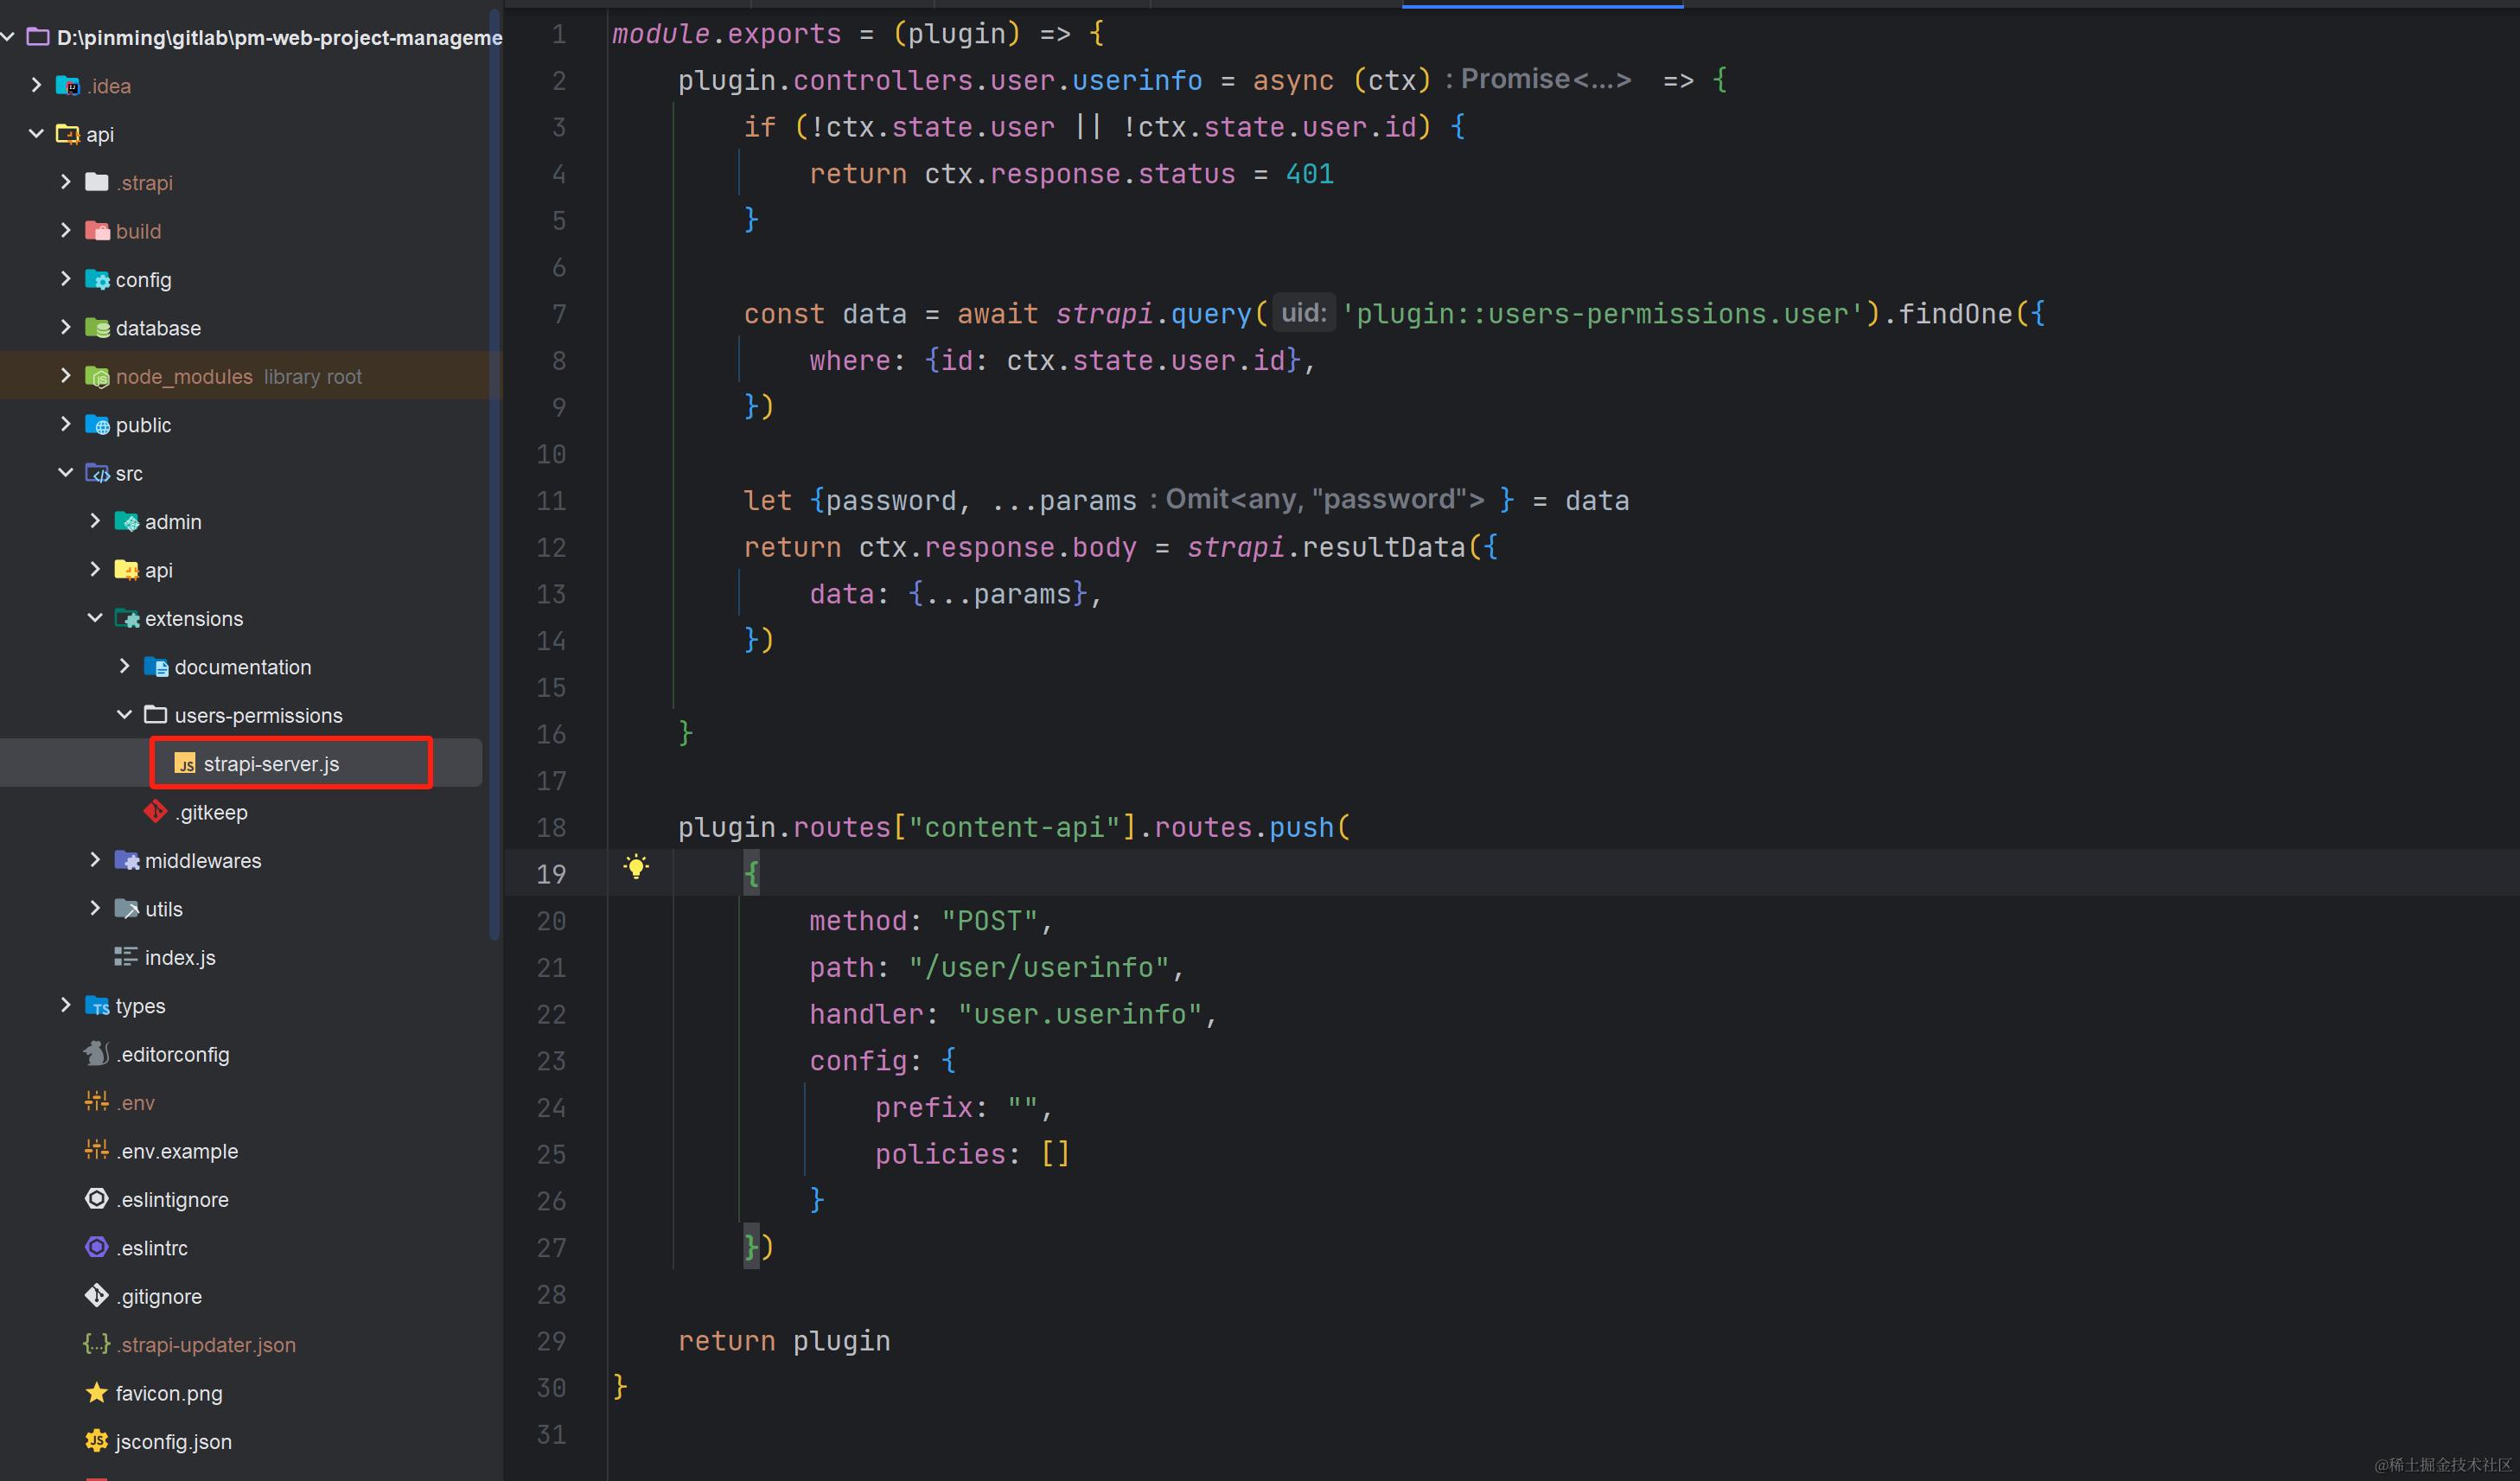The width and height of the screenshot is (2520, 1481).
Task: Click the .editorconfig mouse icon
Action: click(96, 1053)
